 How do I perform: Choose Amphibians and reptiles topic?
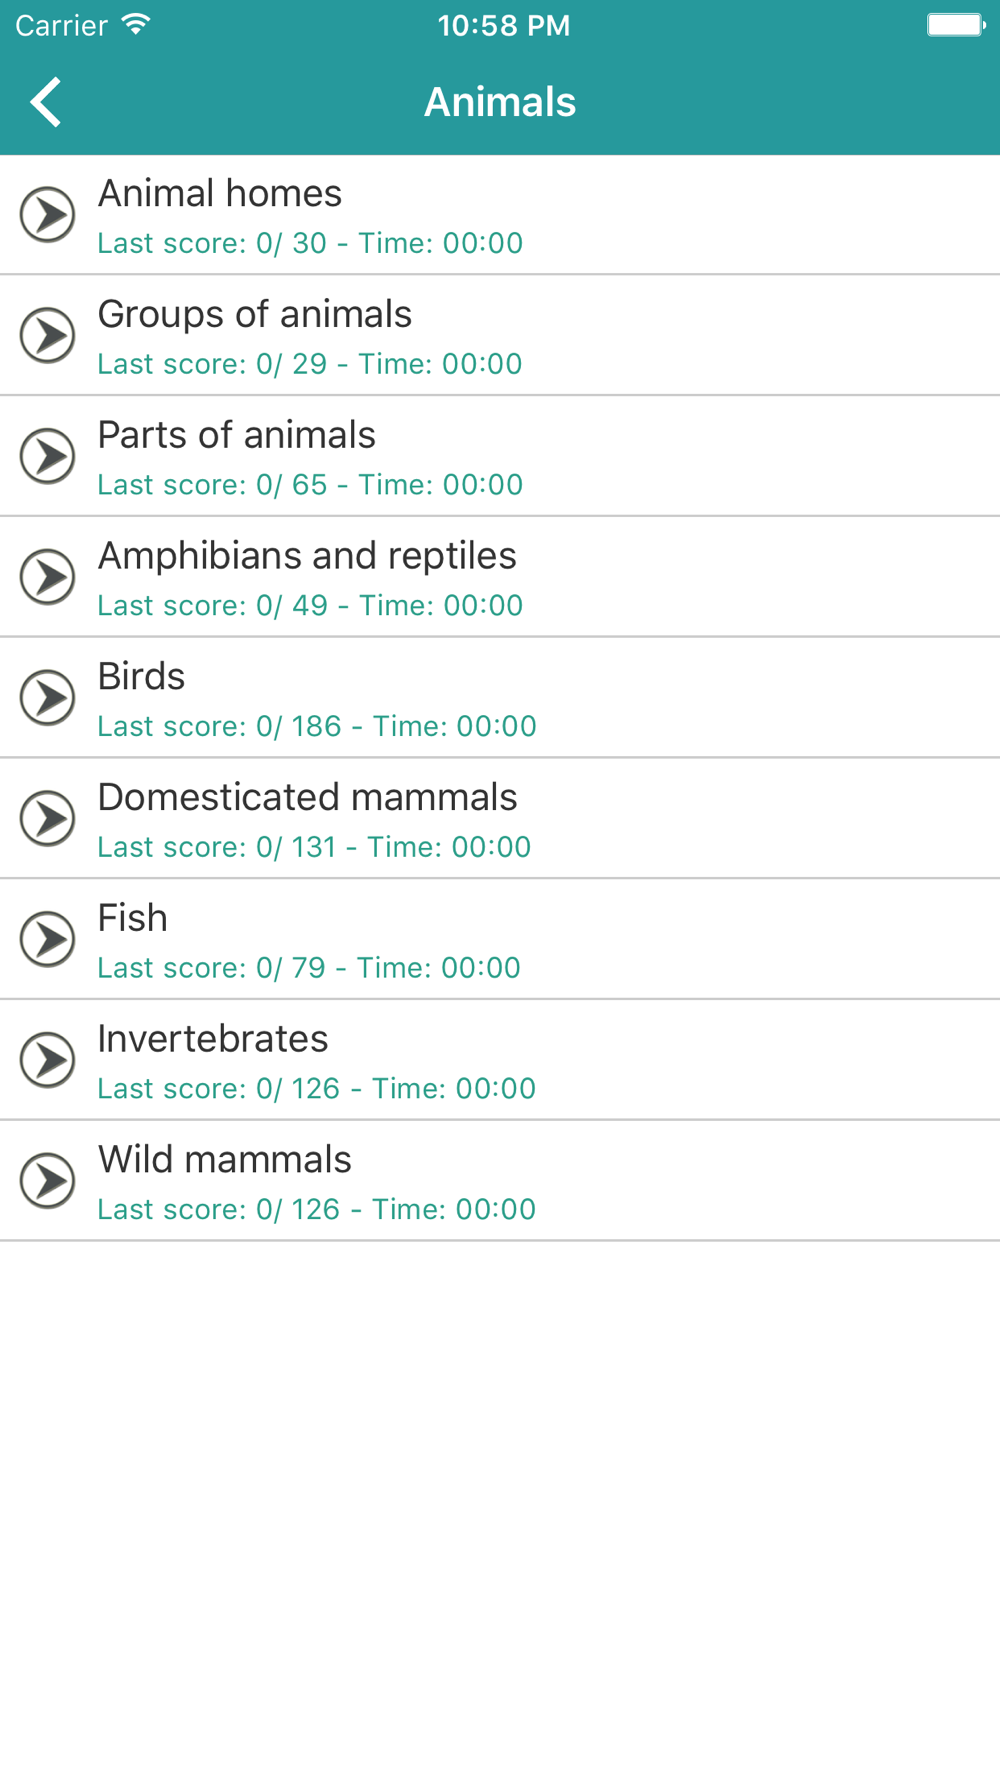click(x=500, y=577)
